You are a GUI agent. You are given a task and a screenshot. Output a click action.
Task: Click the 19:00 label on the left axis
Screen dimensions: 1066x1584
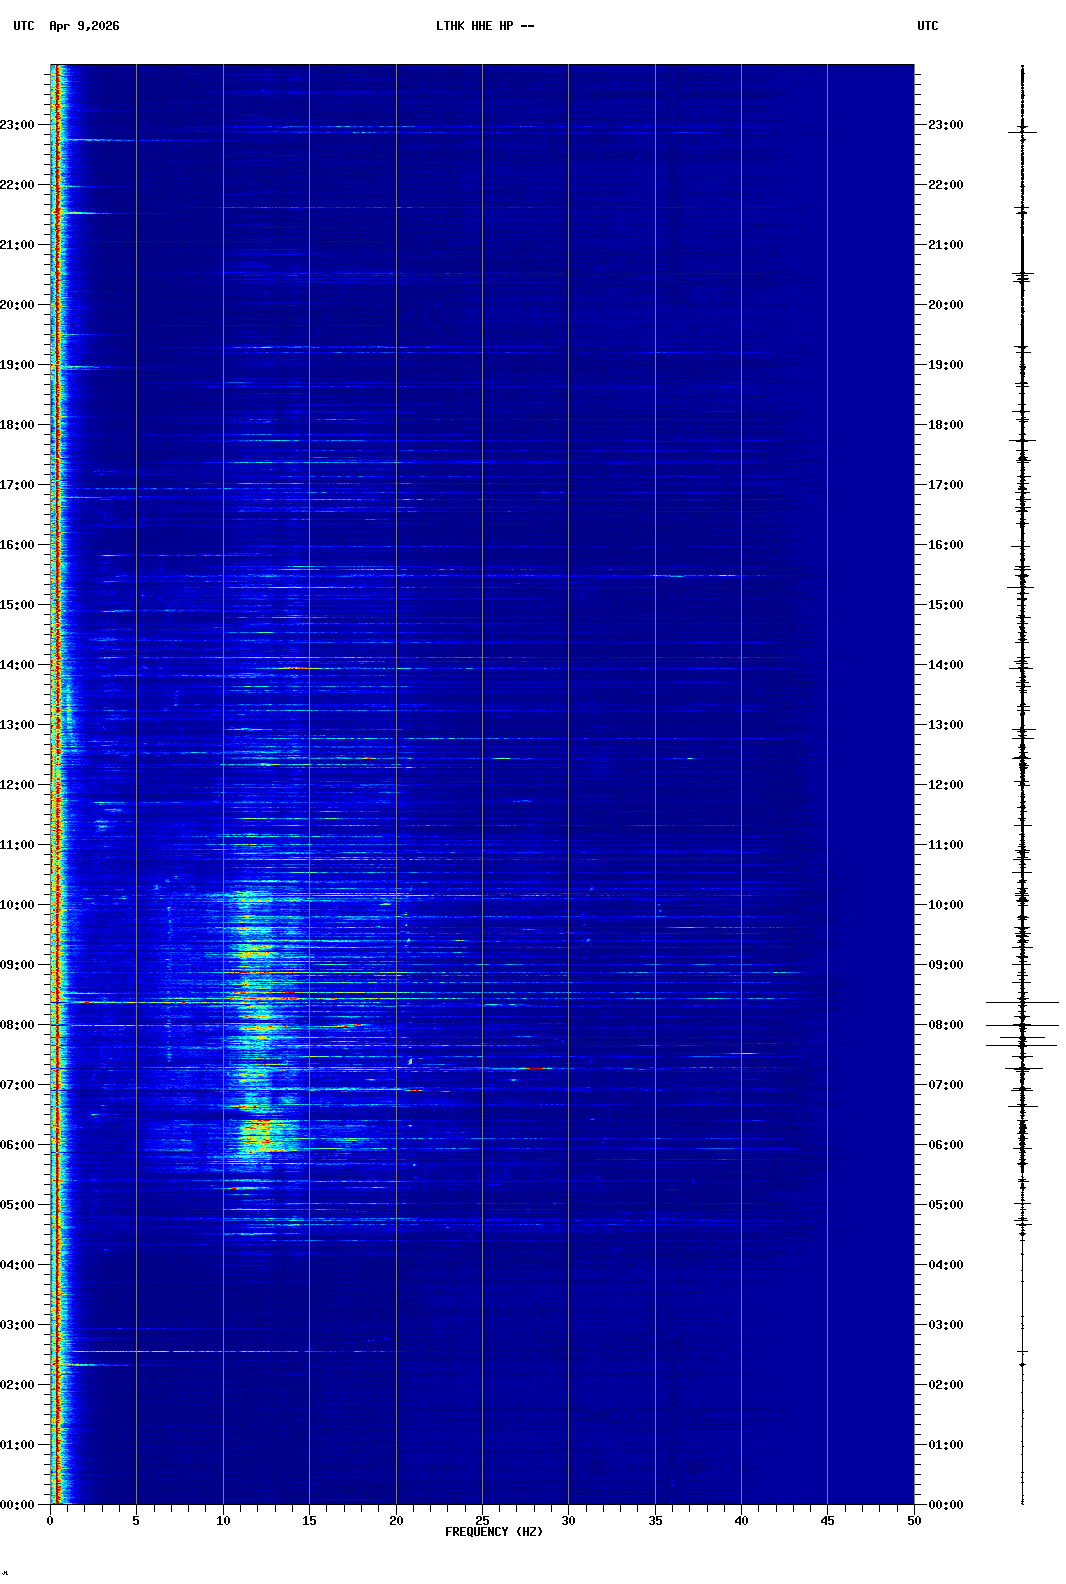17,365
